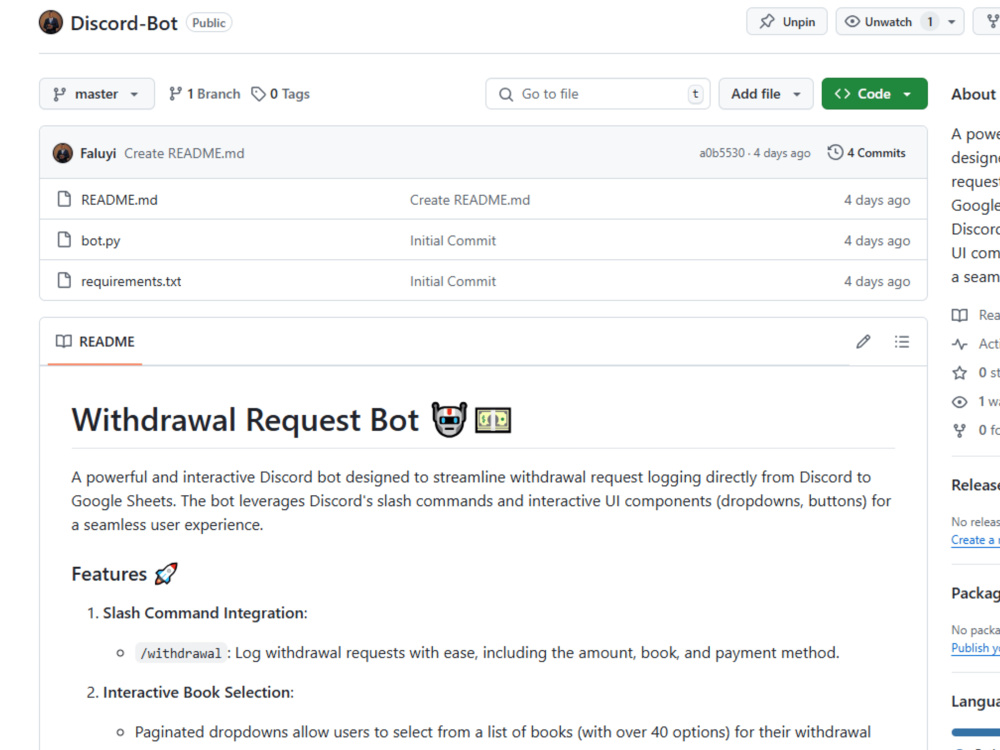The width and height of the screenshot is (1000, 750).
Task: Click the fork icon at top right
Action: tap(992, 22)
